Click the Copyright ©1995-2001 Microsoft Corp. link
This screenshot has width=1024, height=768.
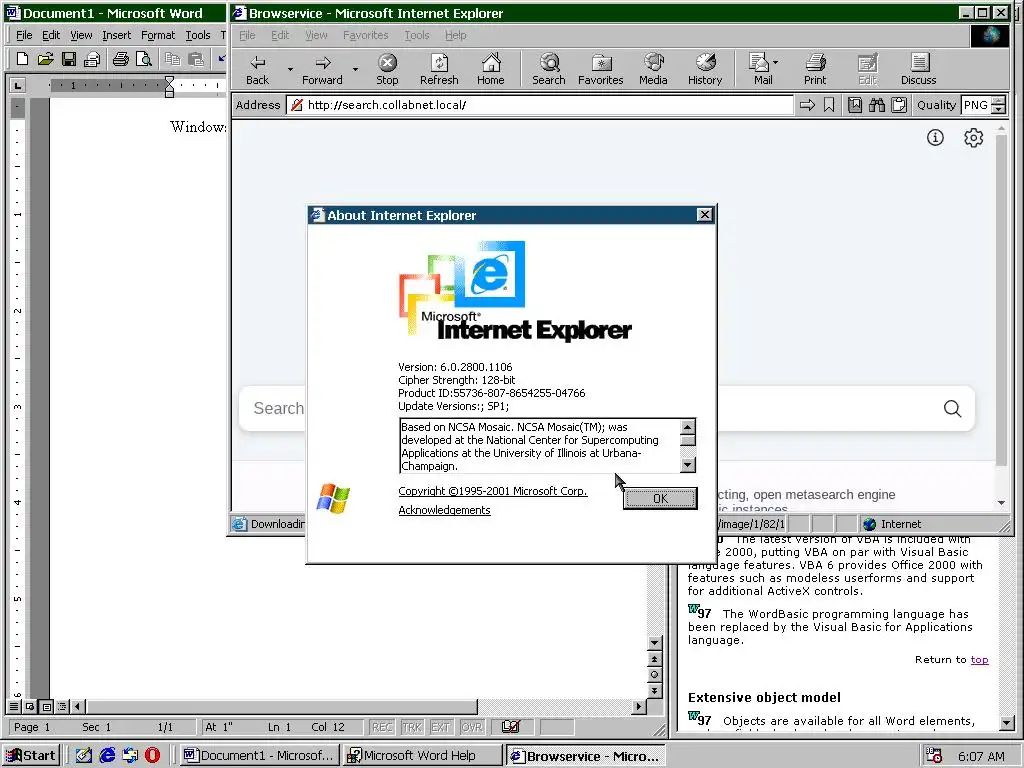tap(492, 491)
